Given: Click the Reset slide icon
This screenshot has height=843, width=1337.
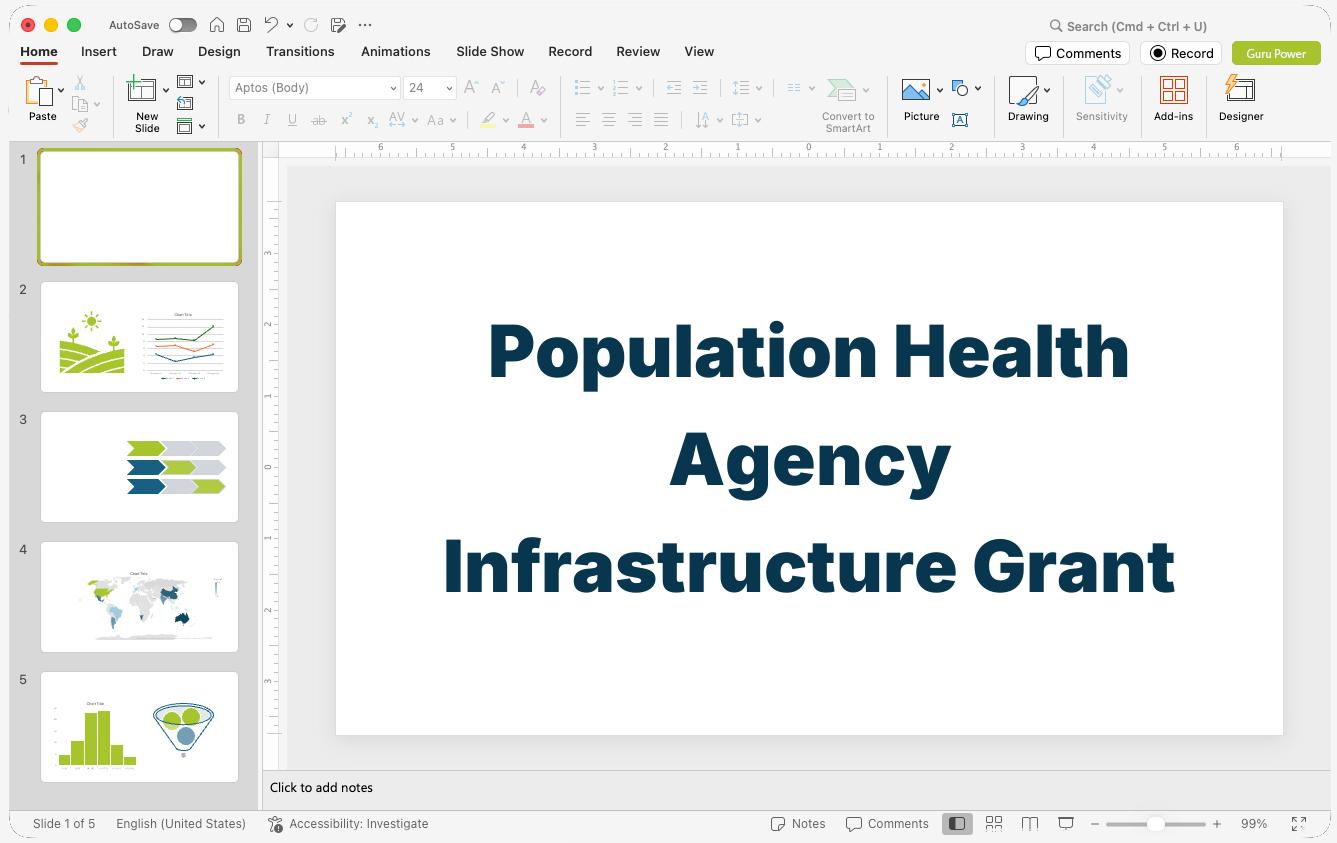Looking at the screenshot, I should (185, 103).
